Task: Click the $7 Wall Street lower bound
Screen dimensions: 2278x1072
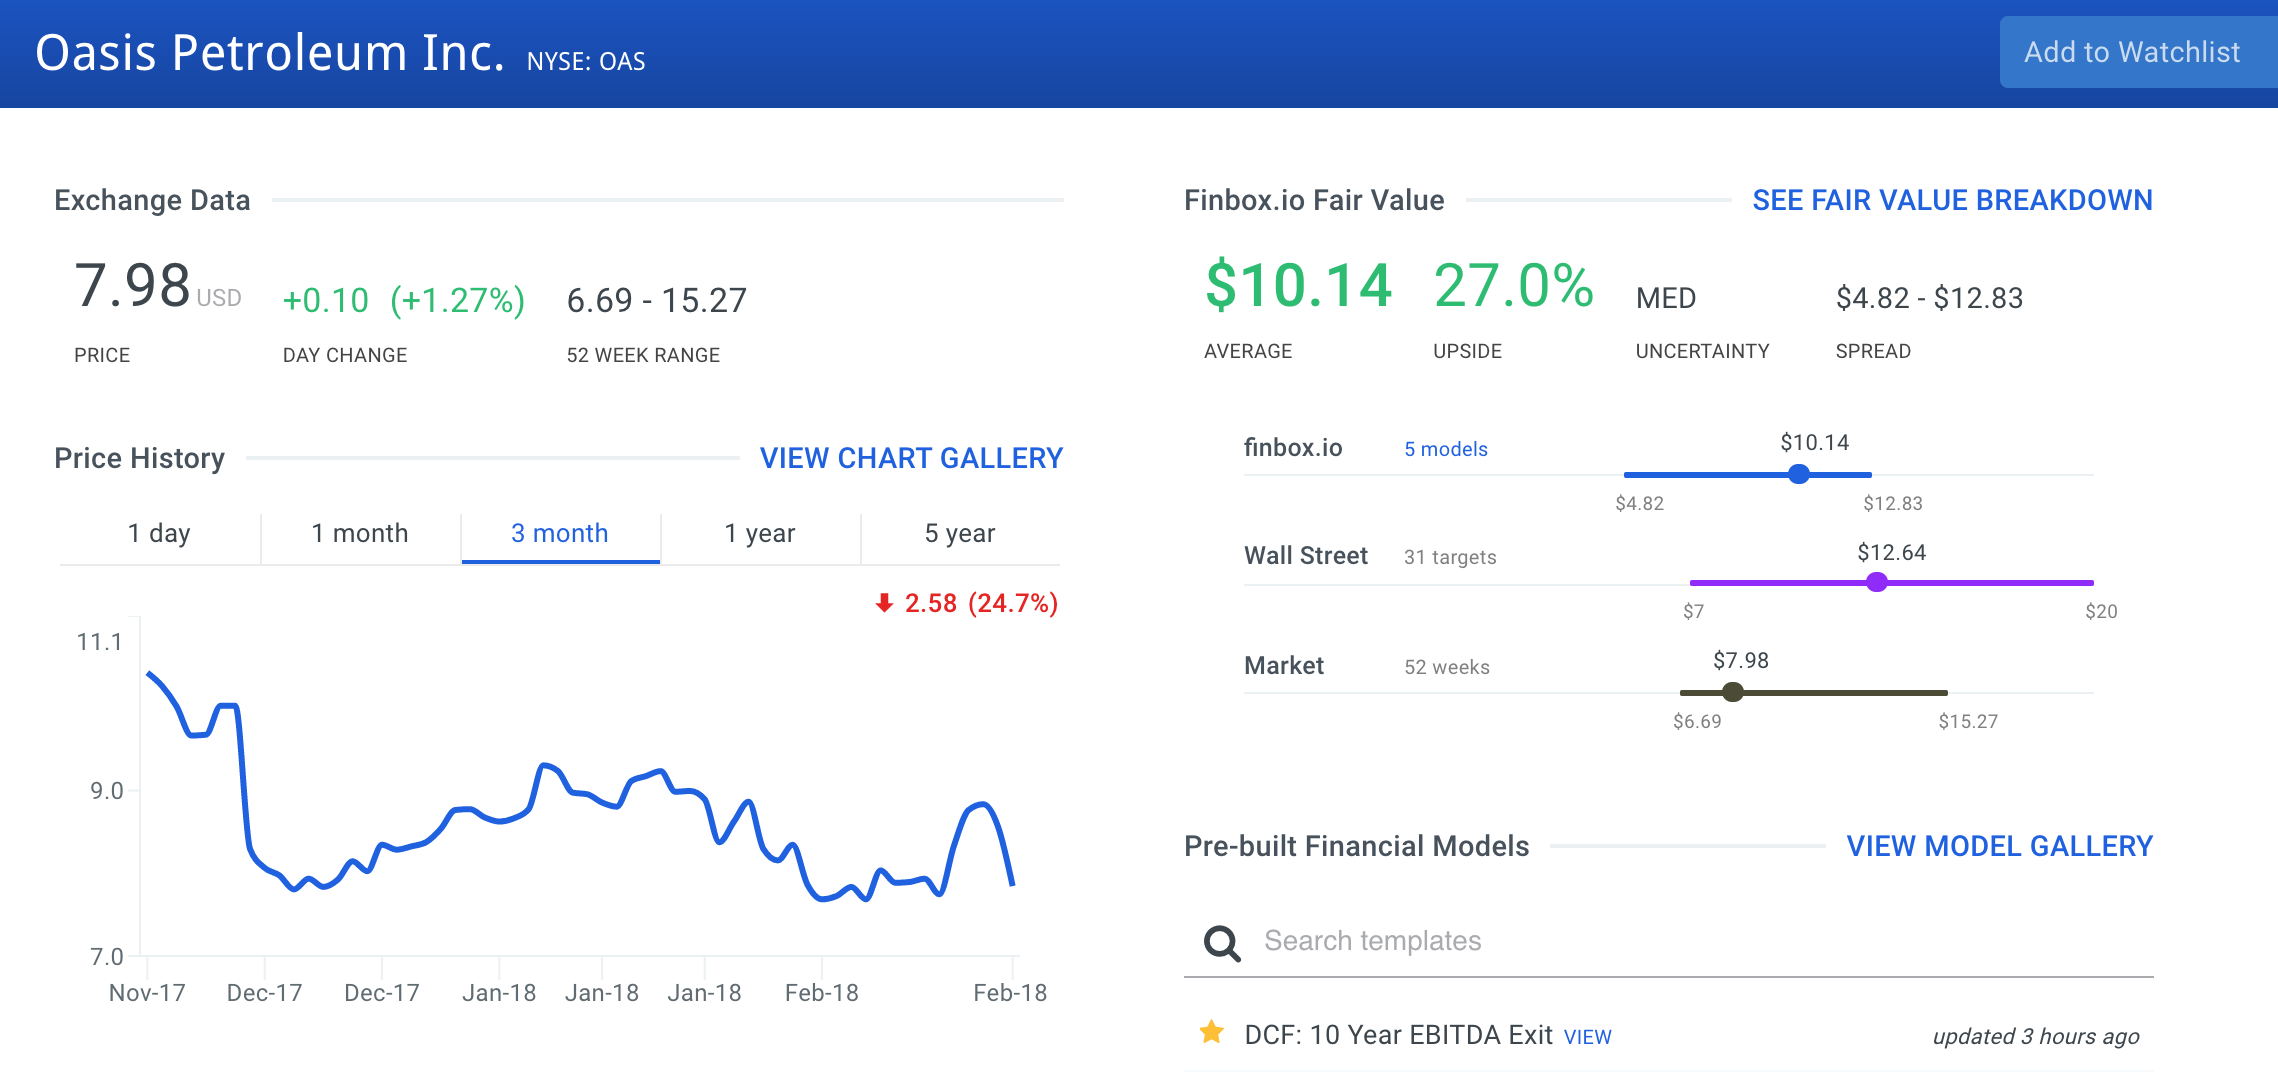Action: pyautogui.click(x=1693, y=611)
